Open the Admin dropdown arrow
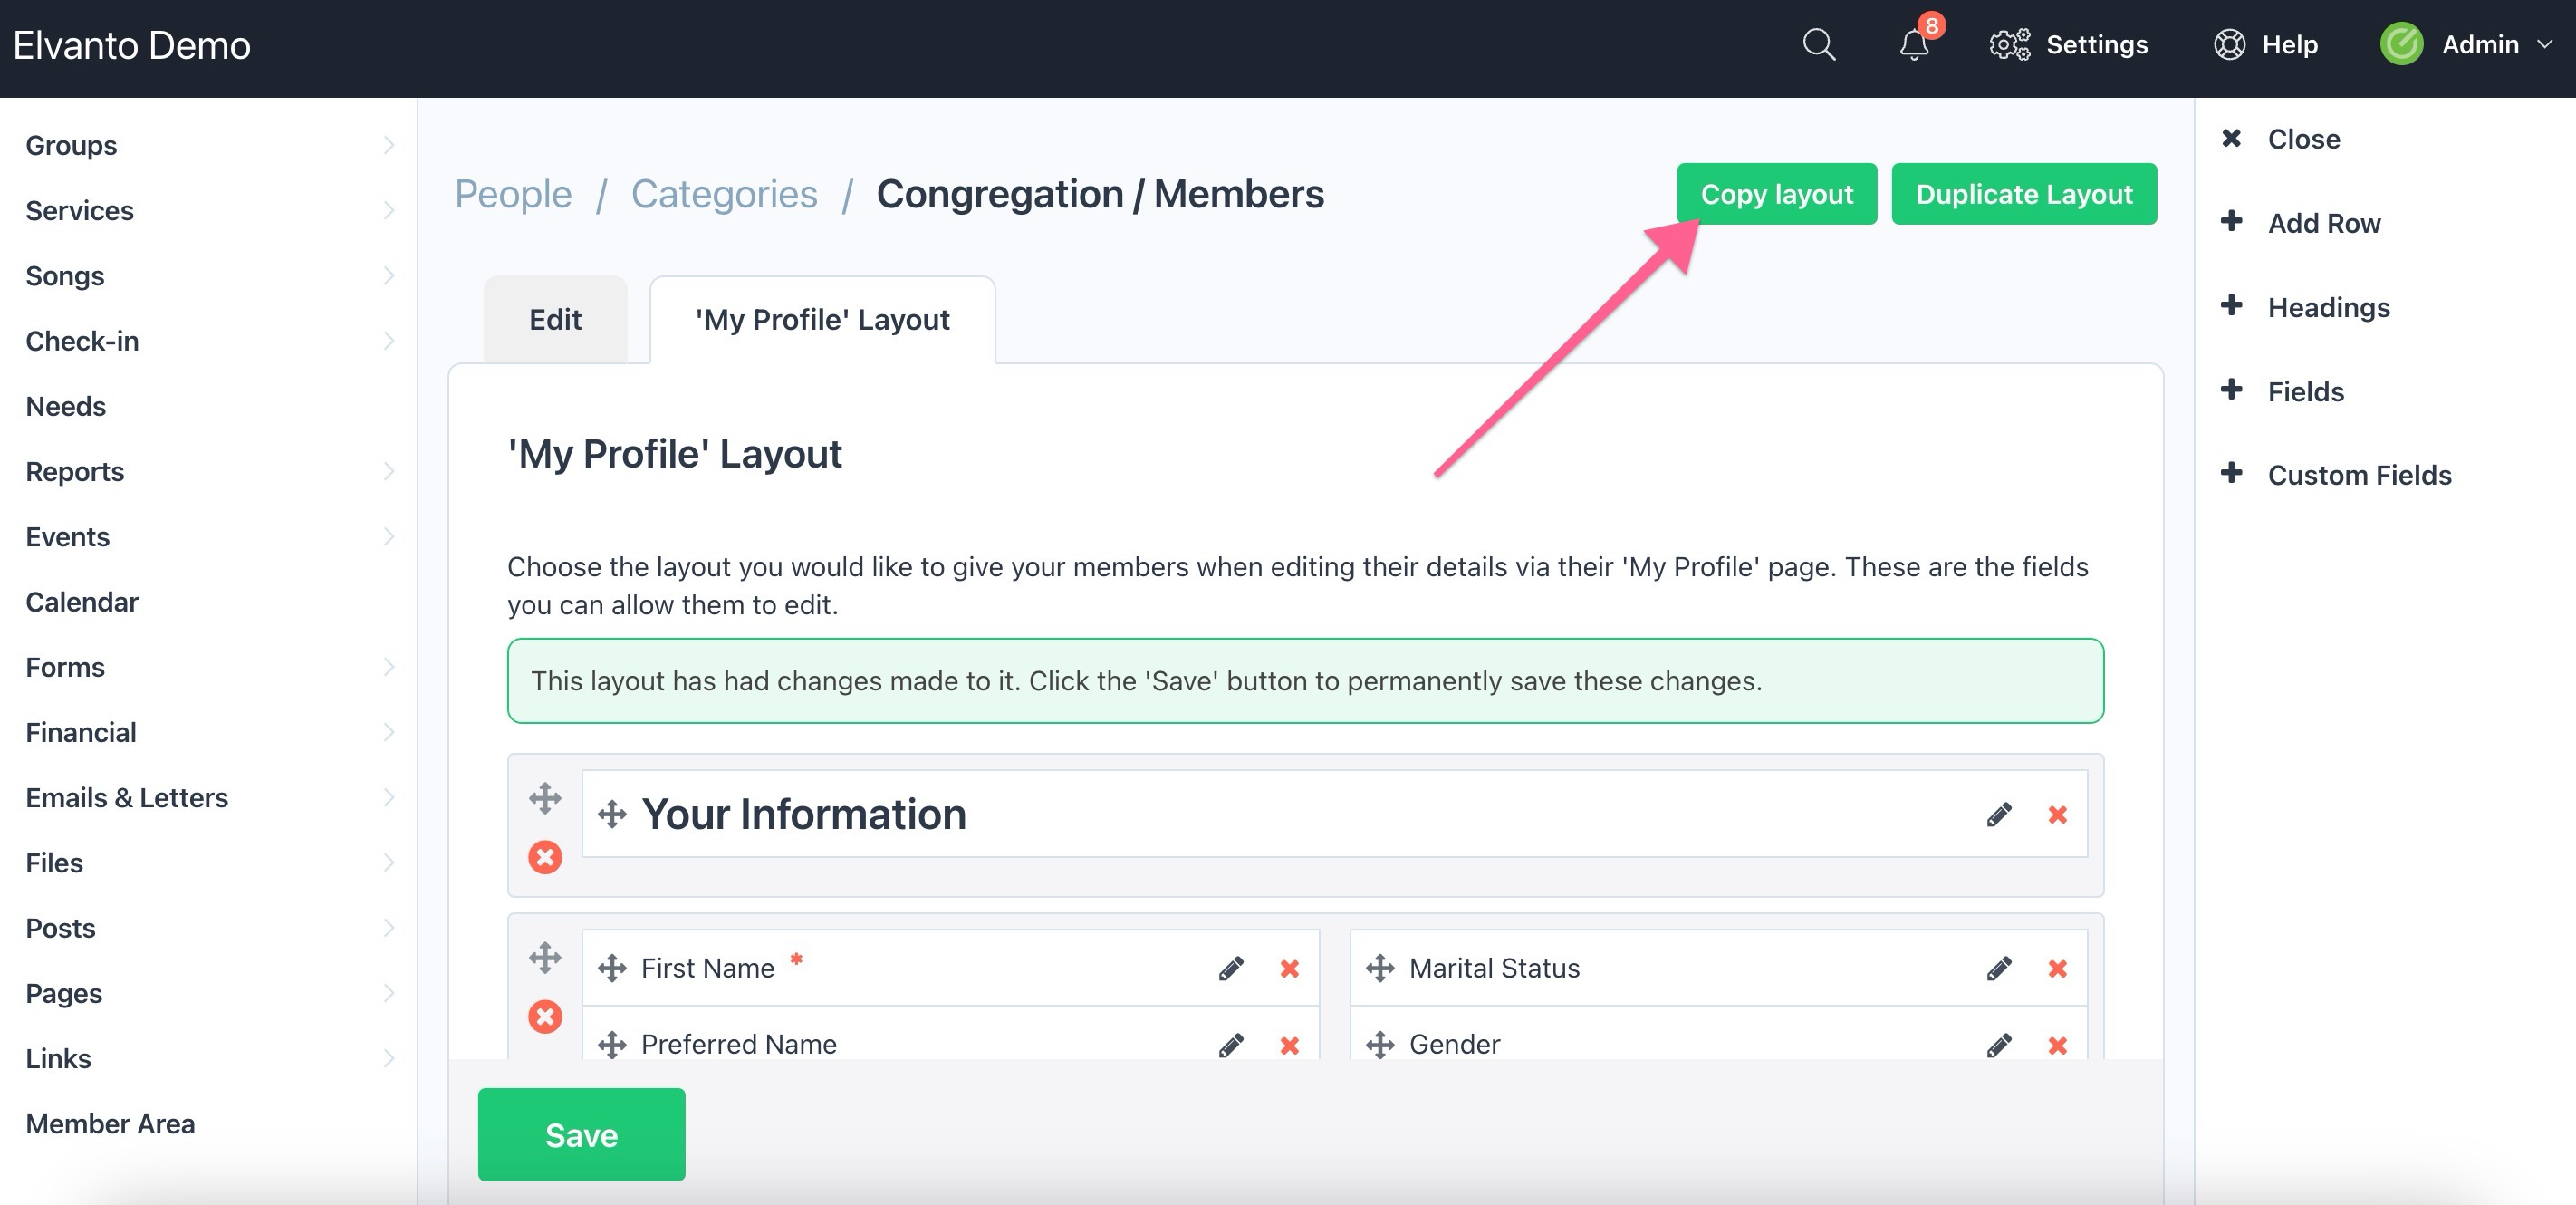 click(x=2545, y=45)
